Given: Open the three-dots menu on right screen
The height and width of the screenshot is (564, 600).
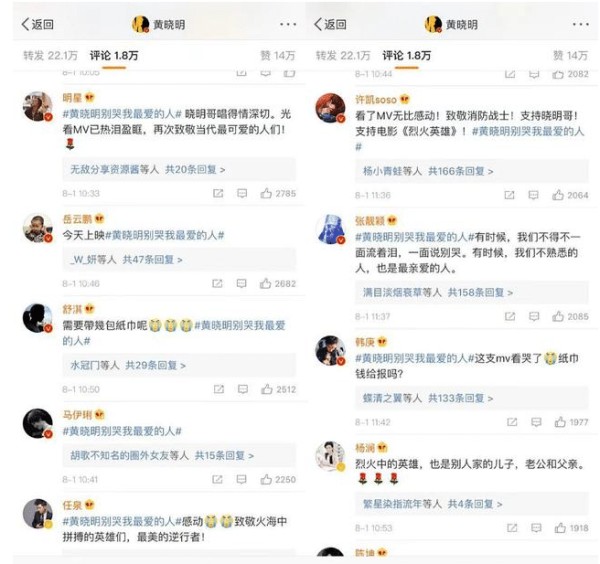Looking at the screenshot, I should coord(580,24).
